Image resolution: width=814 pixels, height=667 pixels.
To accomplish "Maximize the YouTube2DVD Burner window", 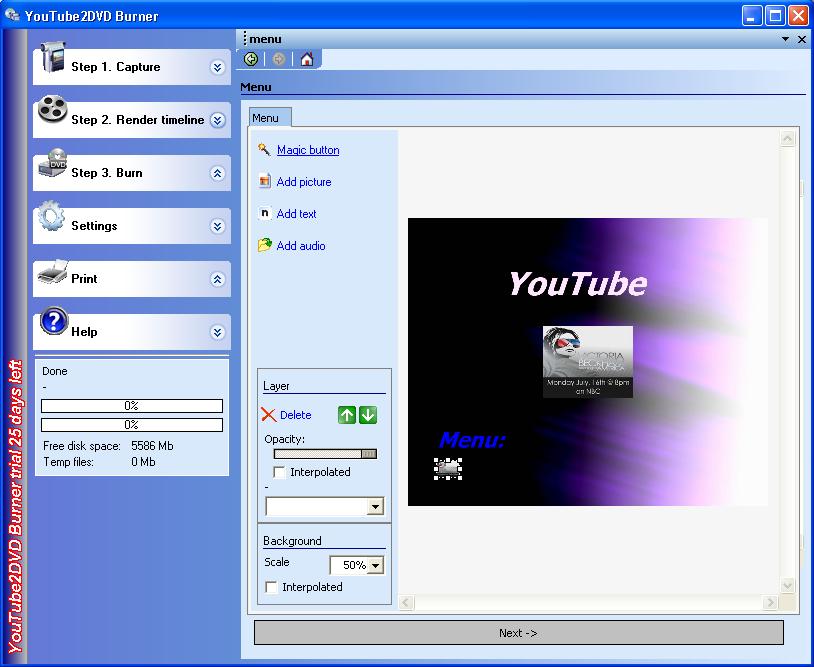I will coord(775,16).
